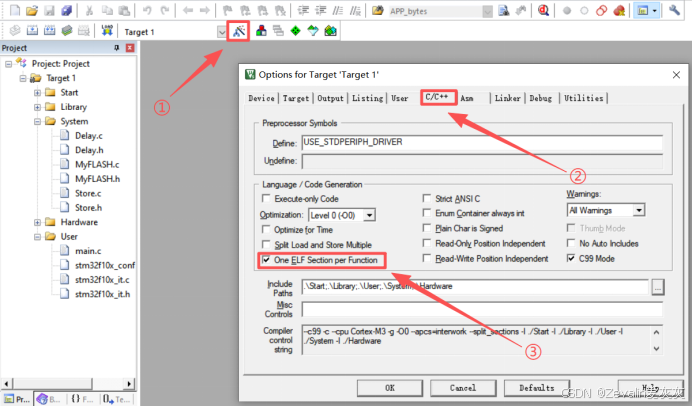Click the Manage Project Items blocks icon

pos(261,30)
